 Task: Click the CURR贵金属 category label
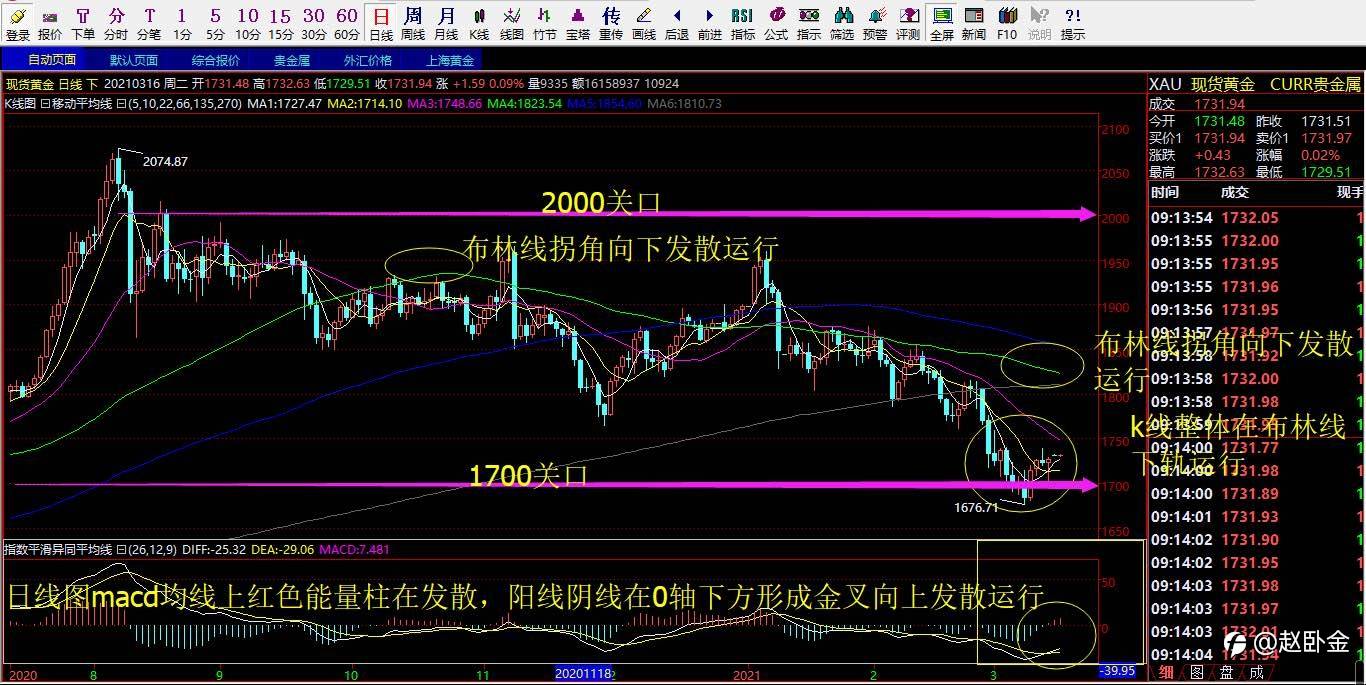[1316, 84]
